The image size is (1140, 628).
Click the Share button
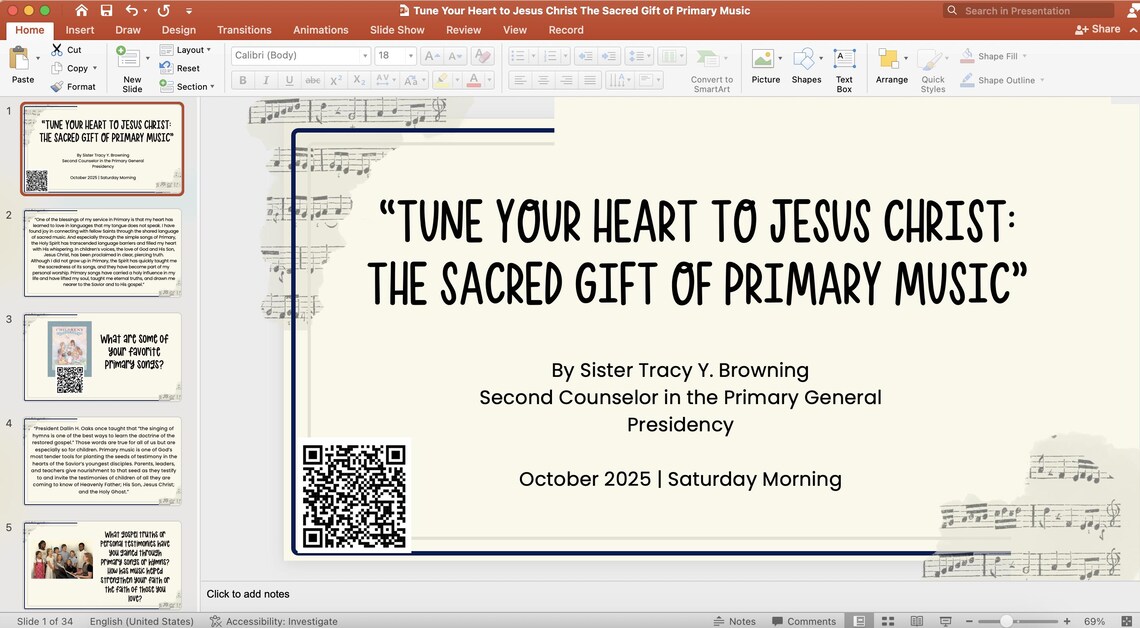coord(1098,29)
